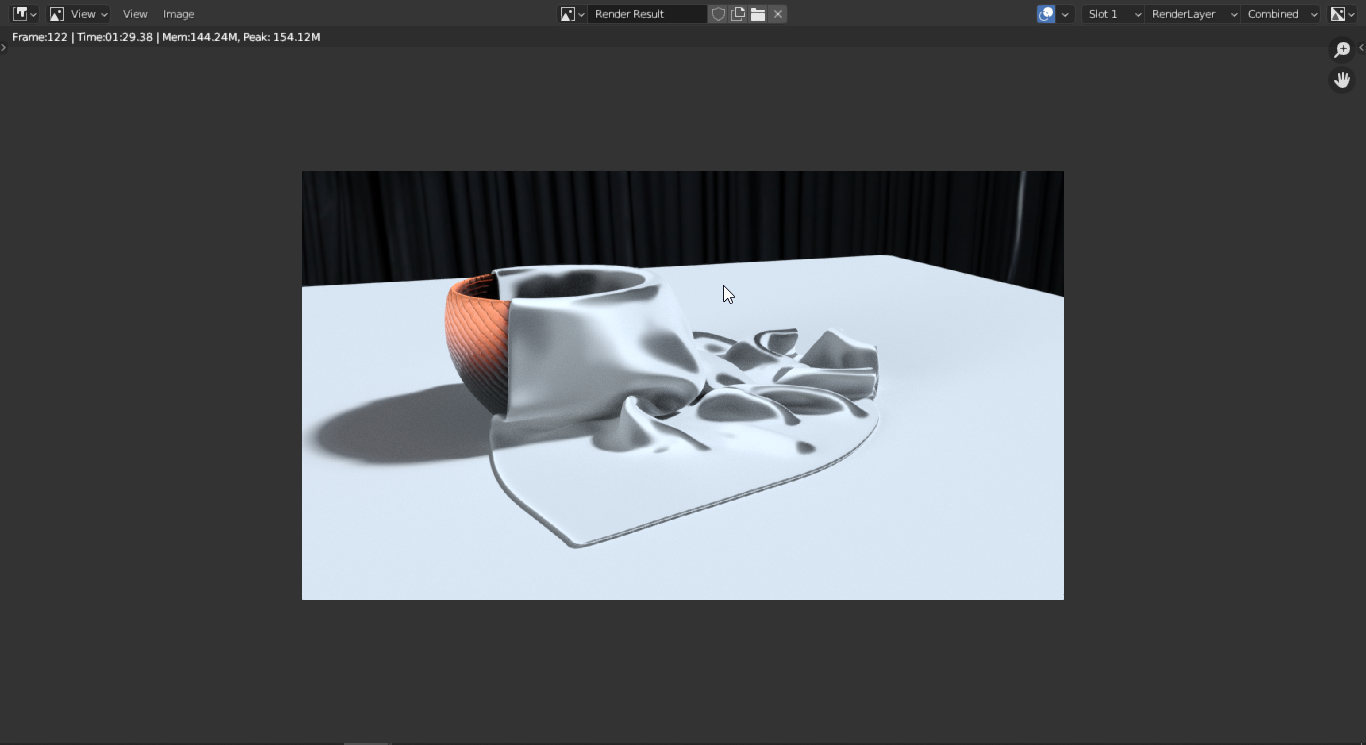
Task: Open an image using the folder icon
Action: pyautogui.click(x=758, y=14)
